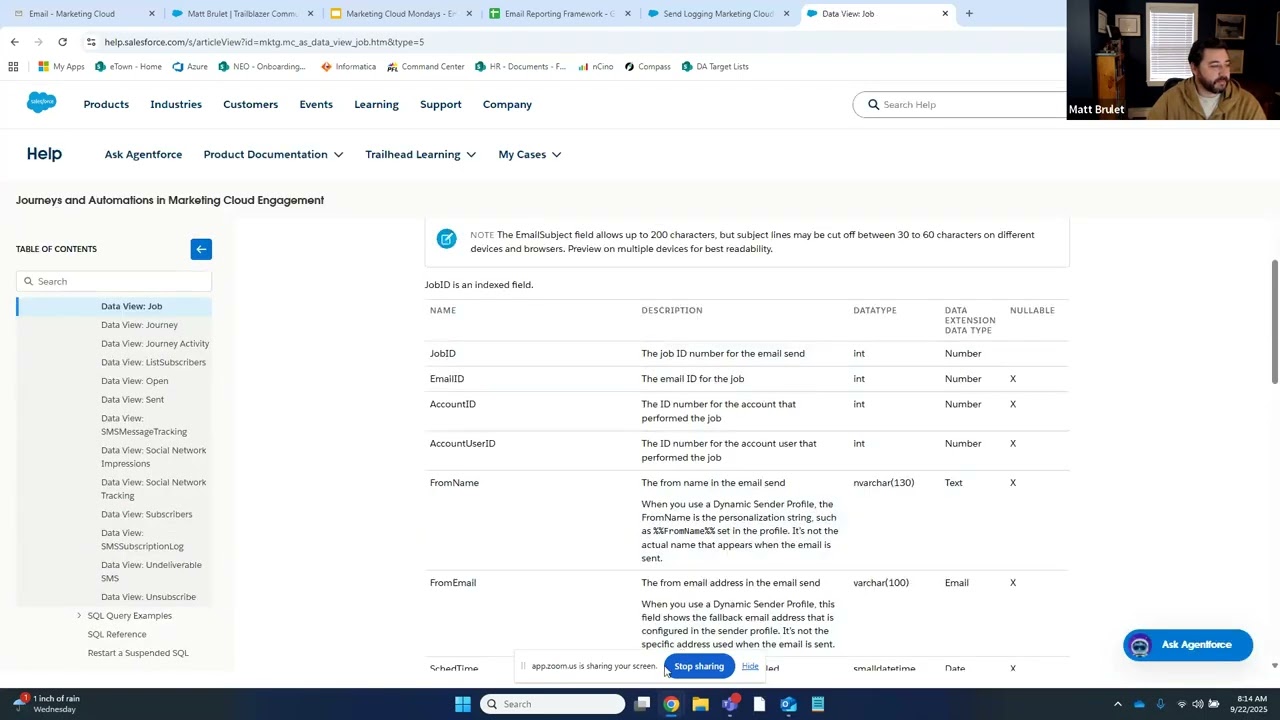Viewport: 1280px width, 720px height.
Task: Open Data View: Journey in the contents
Action: [139, 325]
